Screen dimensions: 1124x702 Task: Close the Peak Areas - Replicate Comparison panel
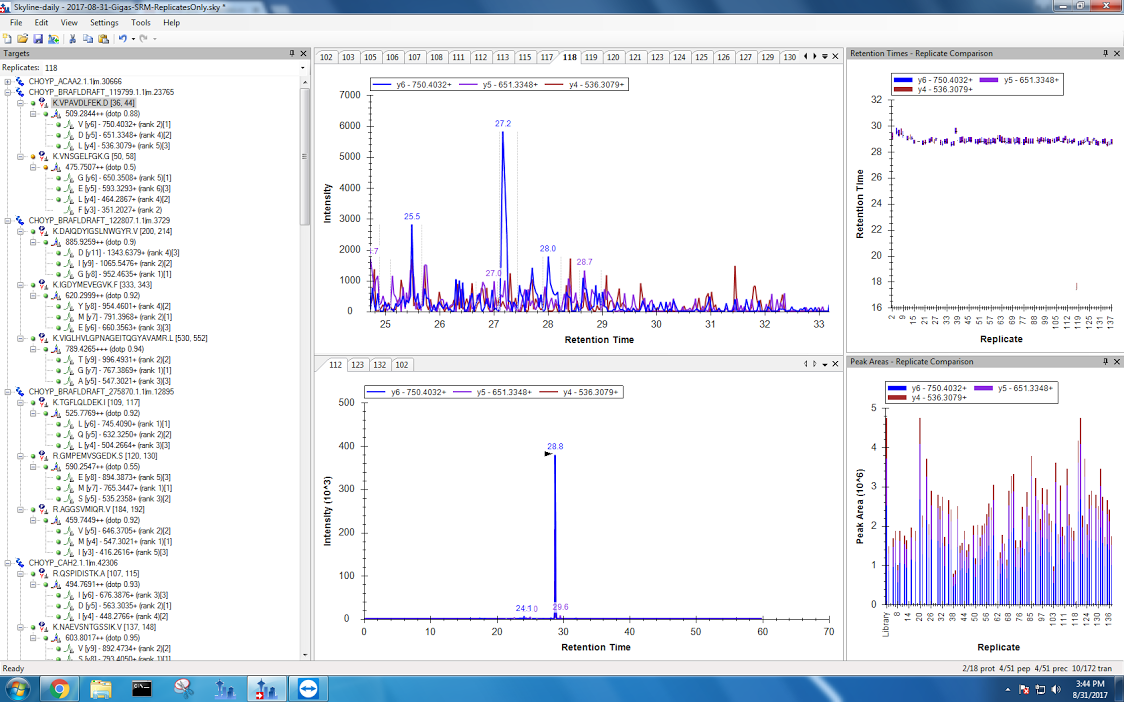point(1117,361)
